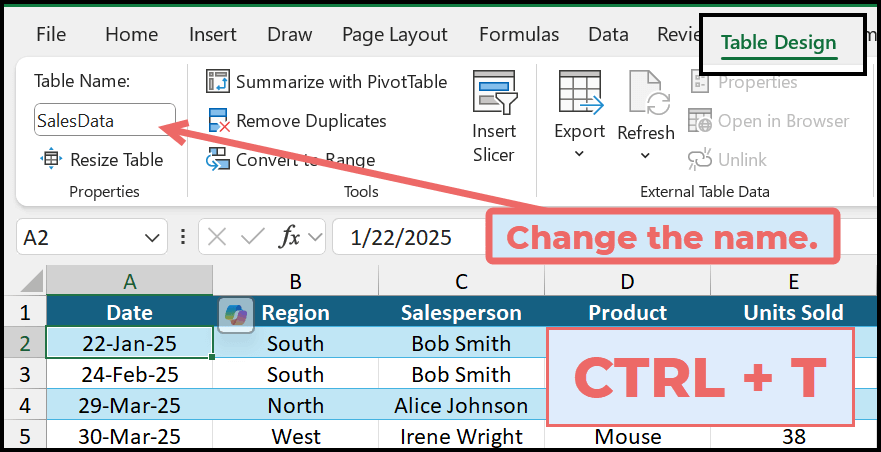
Task: Open the Formulas tab
Action: click(x=518, y=34)
